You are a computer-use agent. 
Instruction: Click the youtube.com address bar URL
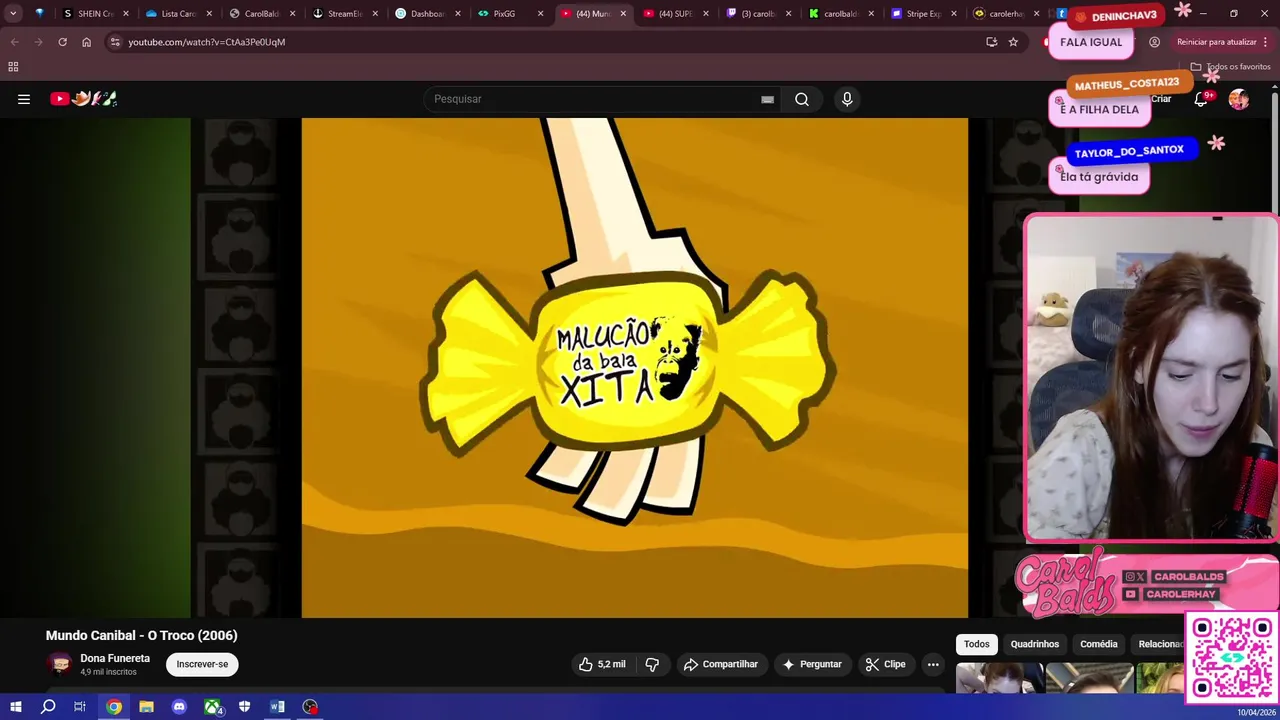(207, 42)
